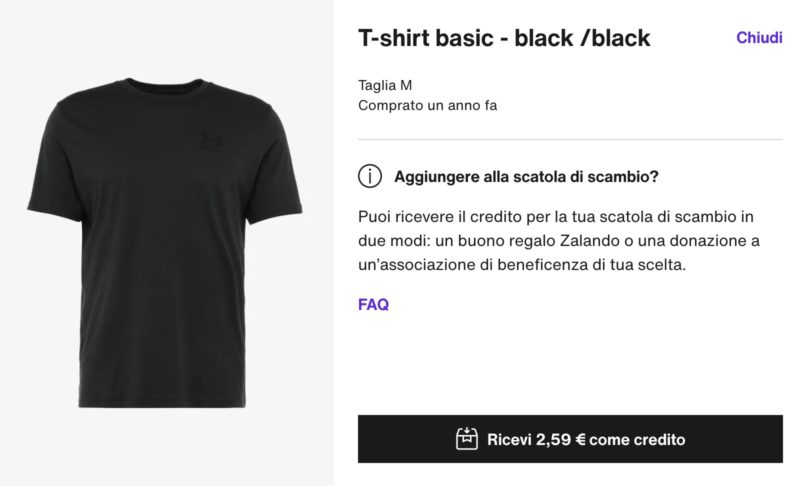Select the title T-shirt basic - black /black
Screen dimensions: 800x486
(x=504, y=39)
